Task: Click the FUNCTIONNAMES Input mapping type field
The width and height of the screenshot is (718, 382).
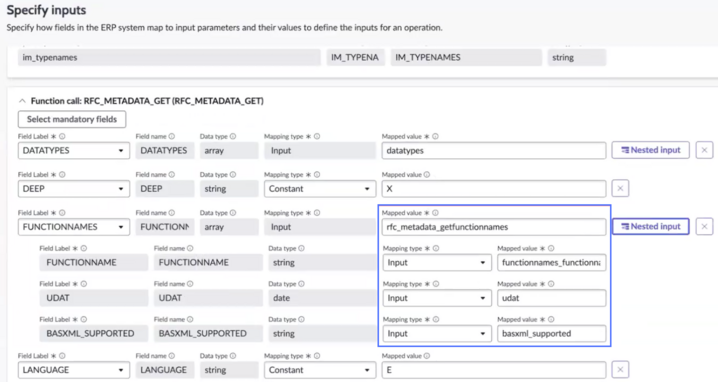Action: point(320,227)
